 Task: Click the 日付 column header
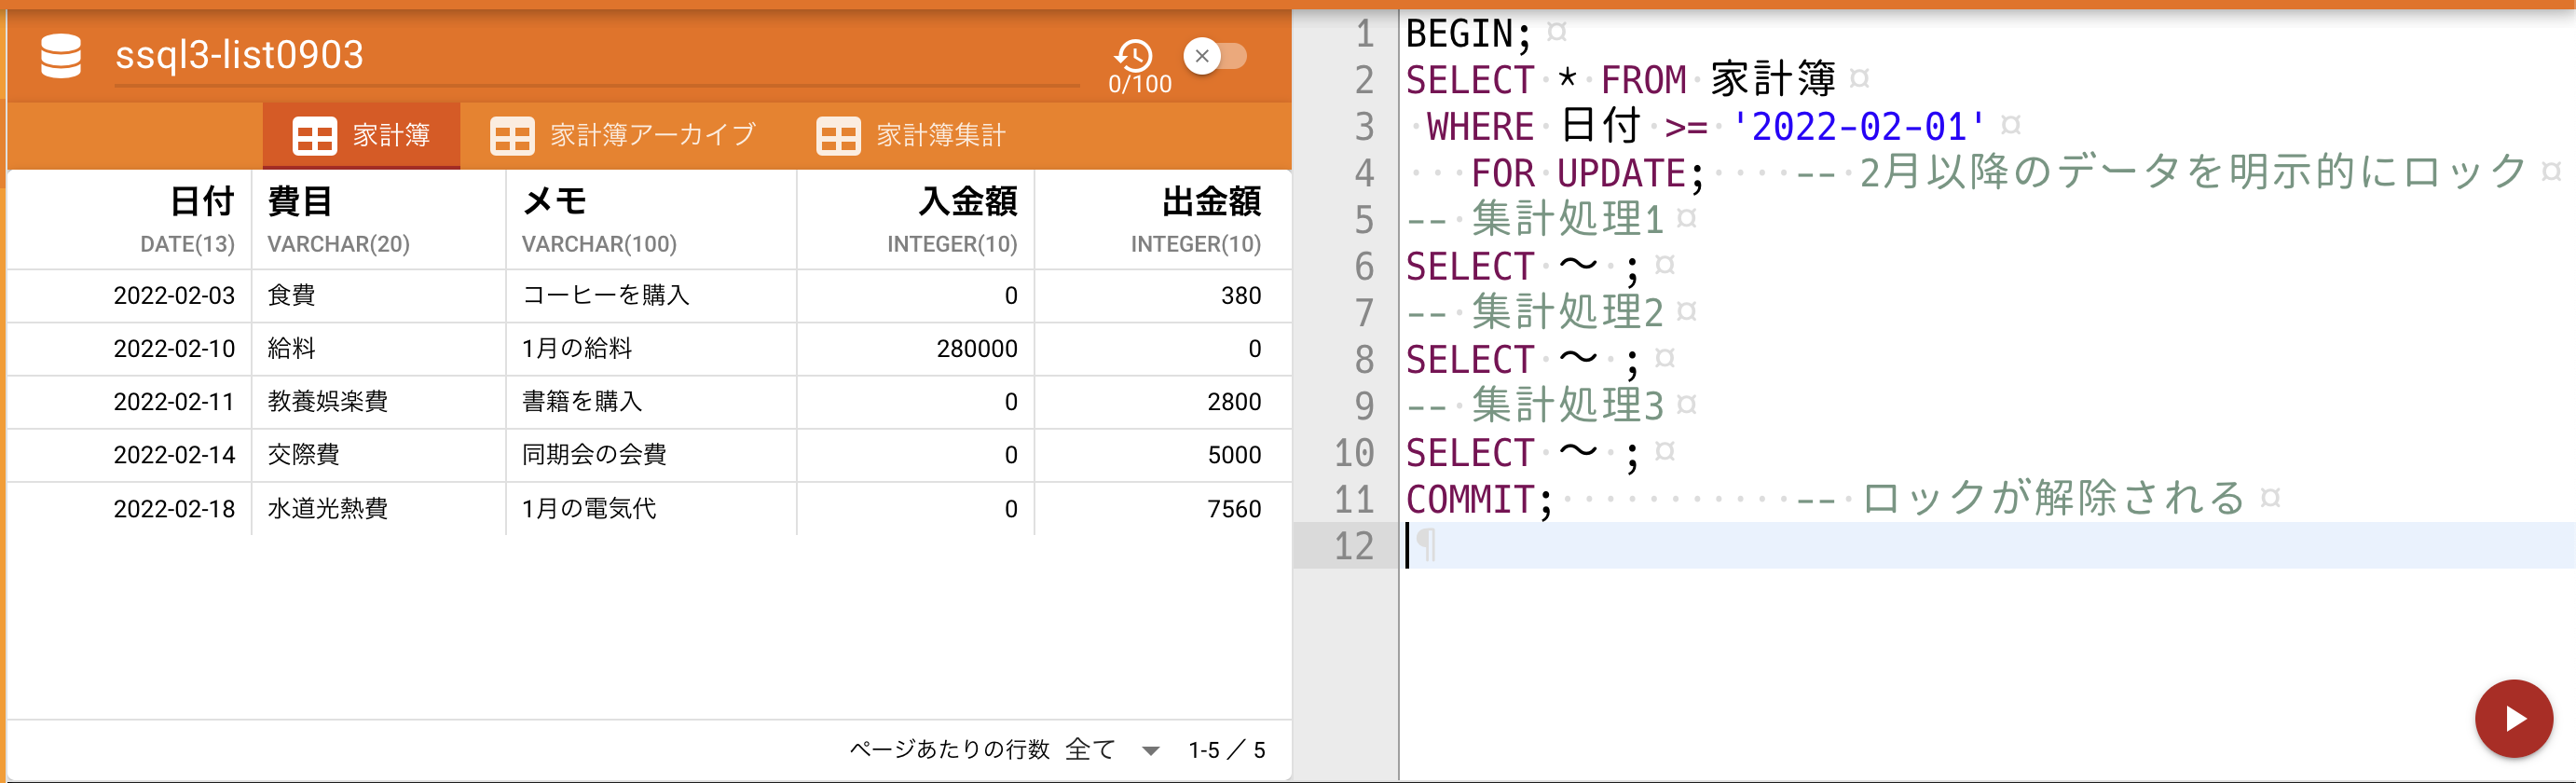point(131,219)
